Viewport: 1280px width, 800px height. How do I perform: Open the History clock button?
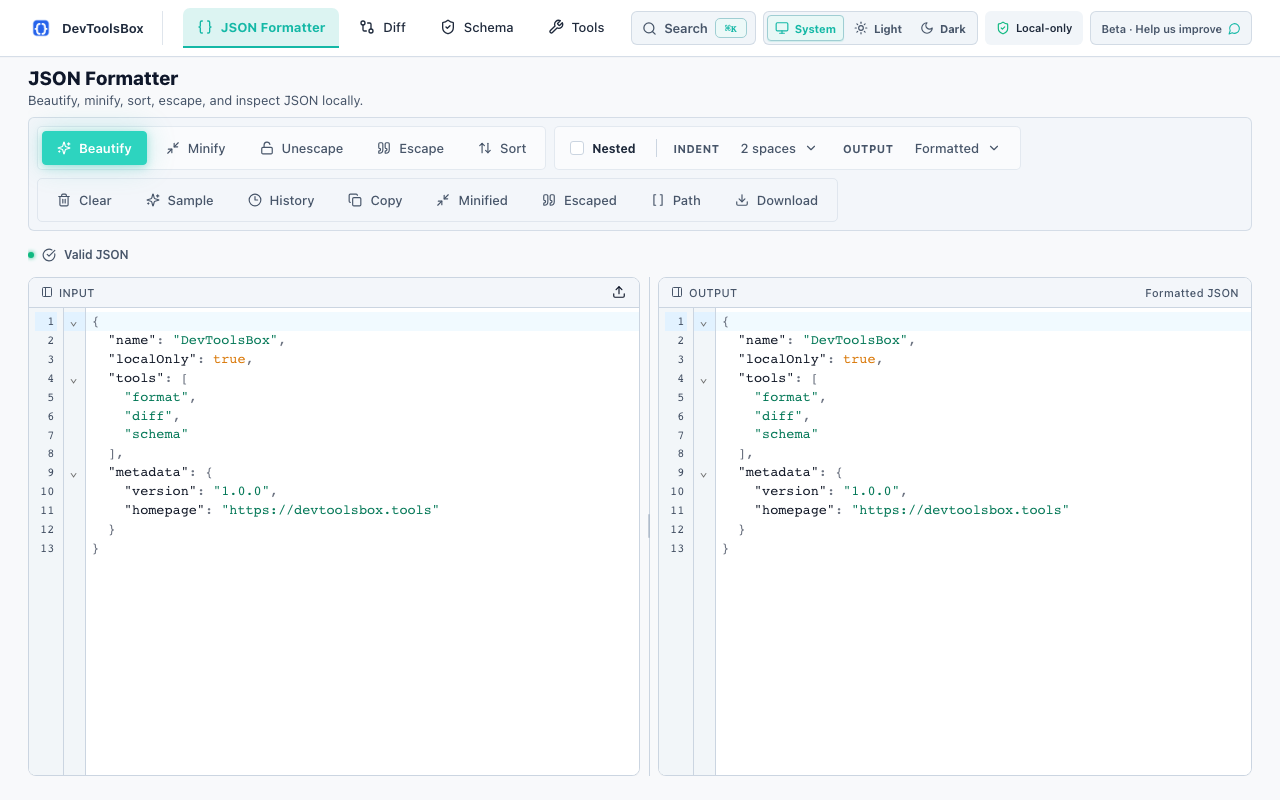(x=281, y=200)
